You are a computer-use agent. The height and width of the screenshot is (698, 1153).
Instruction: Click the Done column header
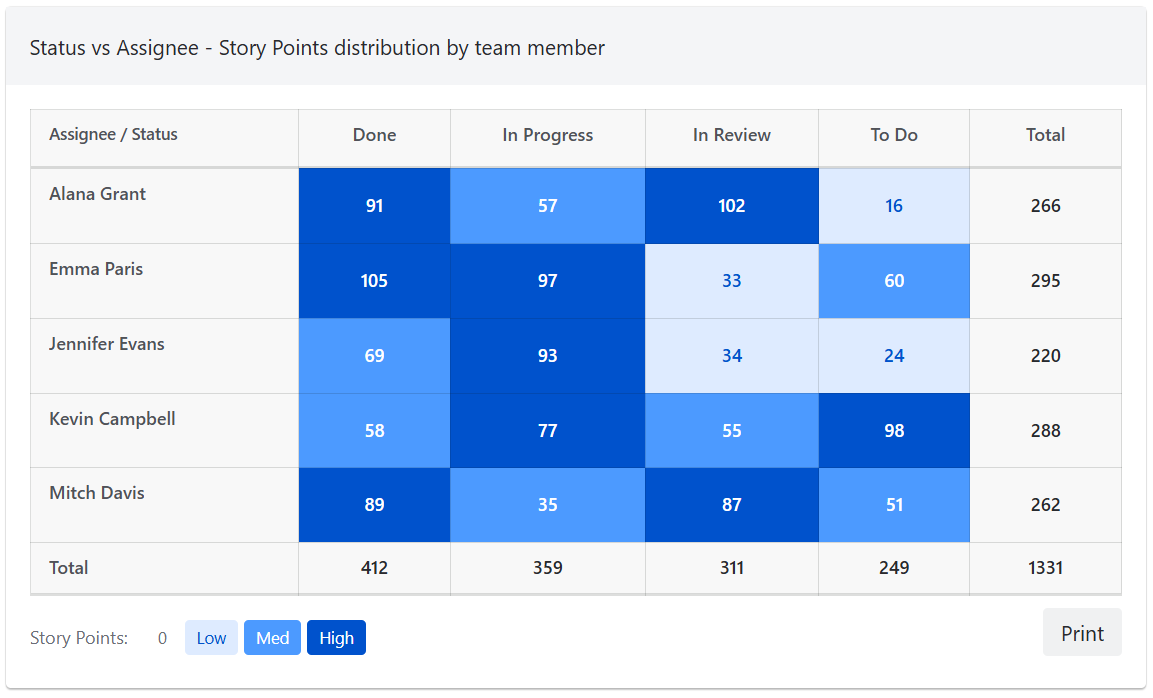coord(374,135)
